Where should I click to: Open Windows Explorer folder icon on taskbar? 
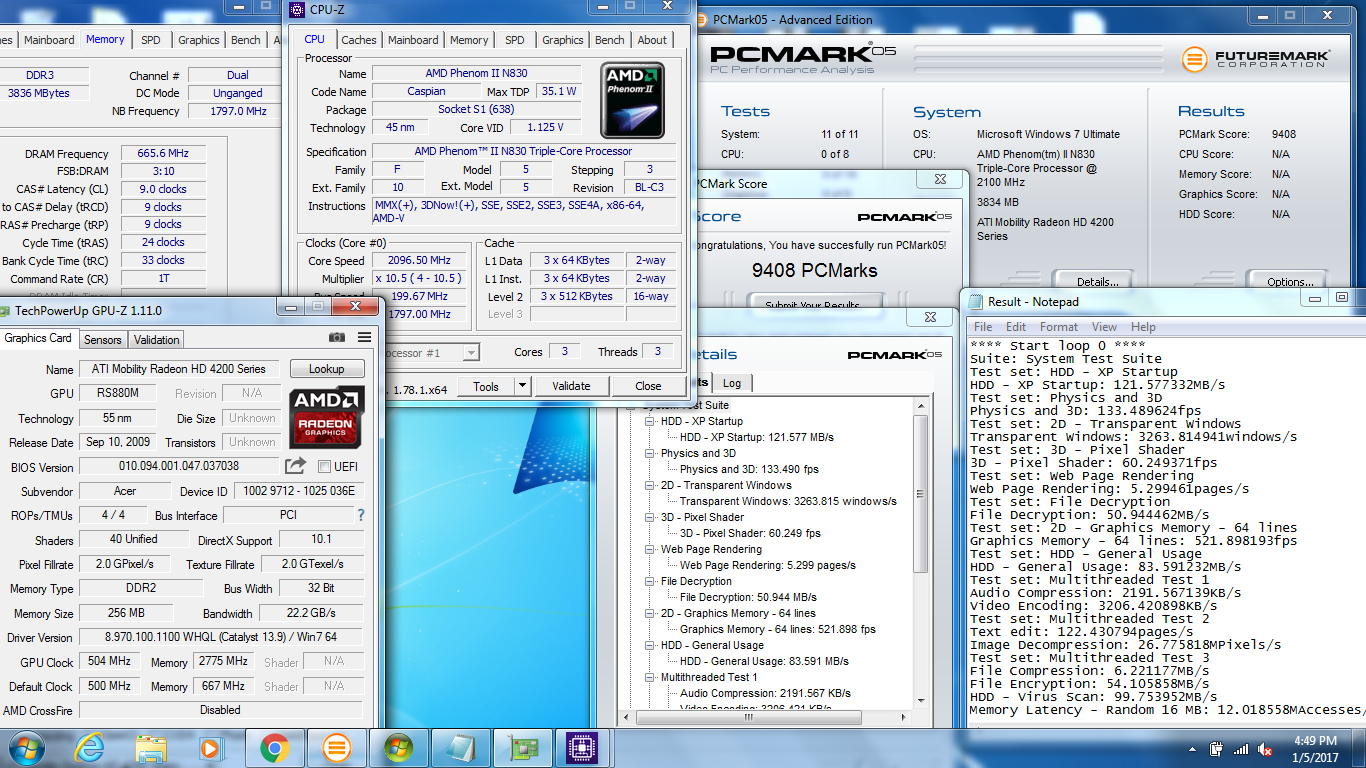(x=151, y=747)
